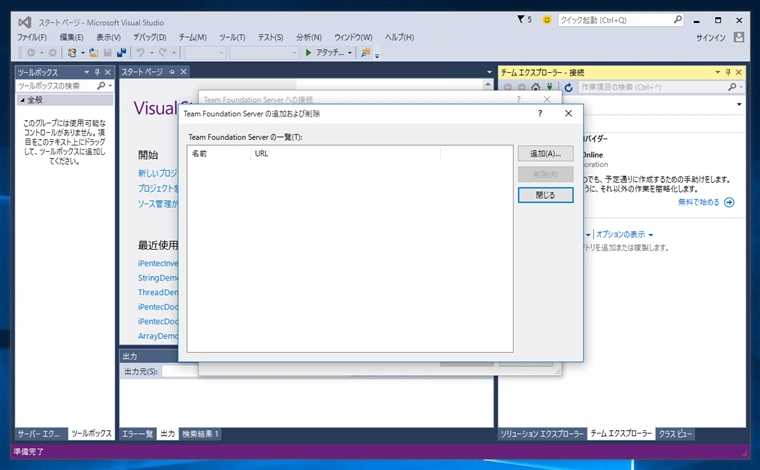Image resolution: width=760 pixels, height=470 pixels.
Task: Open the 編集(E) menu
Action: point(71,37)
